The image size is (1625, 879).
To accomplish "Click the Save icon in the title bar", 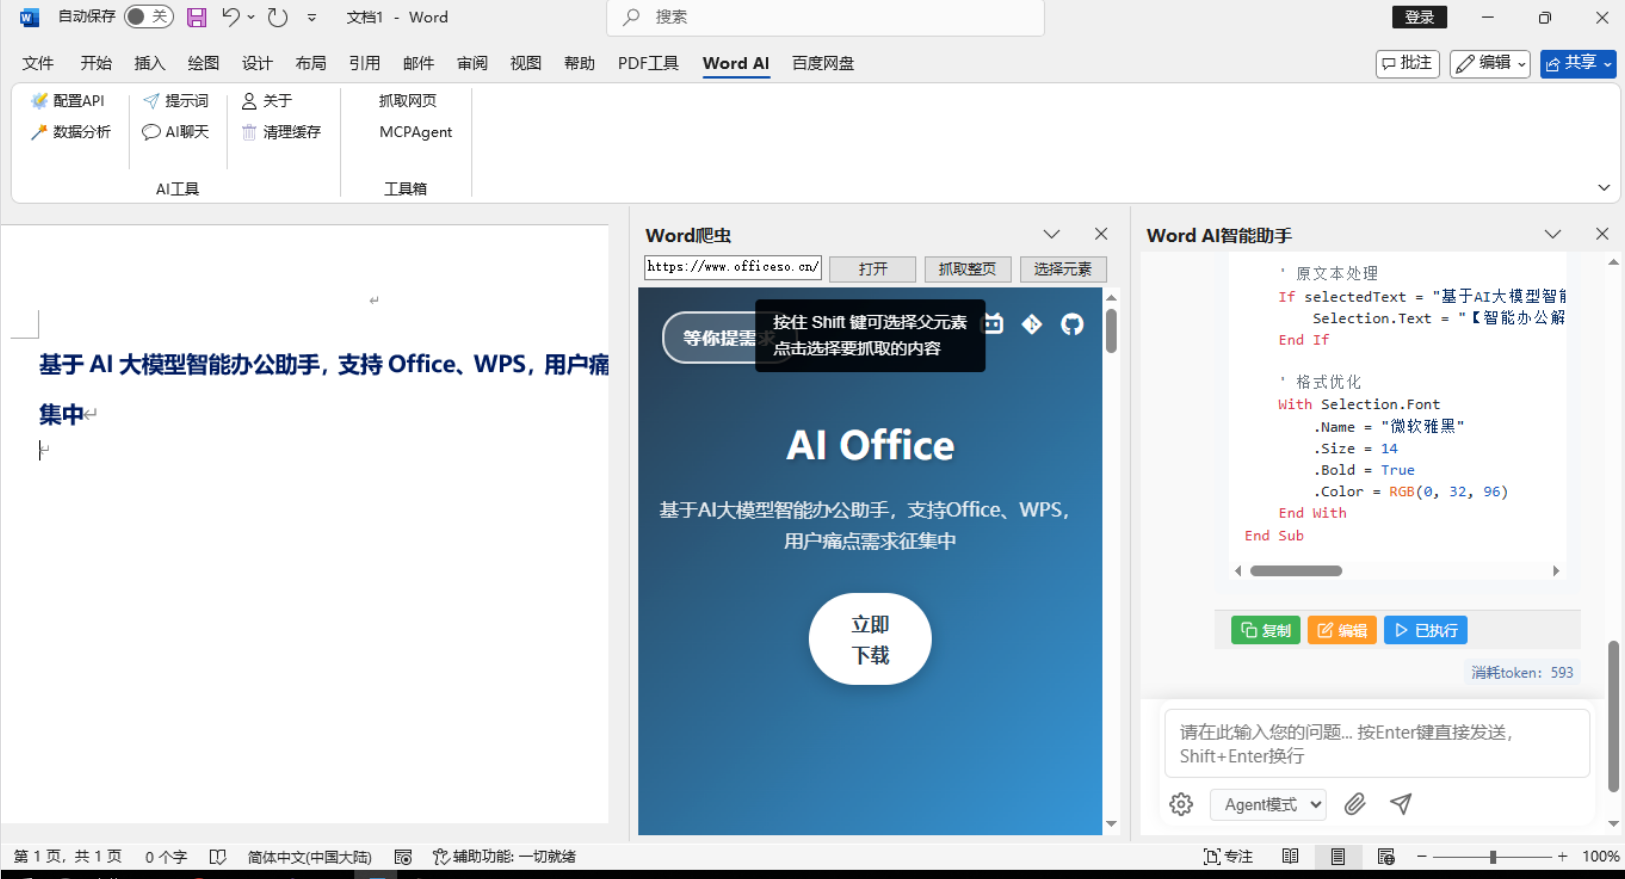I will point(197,17).
